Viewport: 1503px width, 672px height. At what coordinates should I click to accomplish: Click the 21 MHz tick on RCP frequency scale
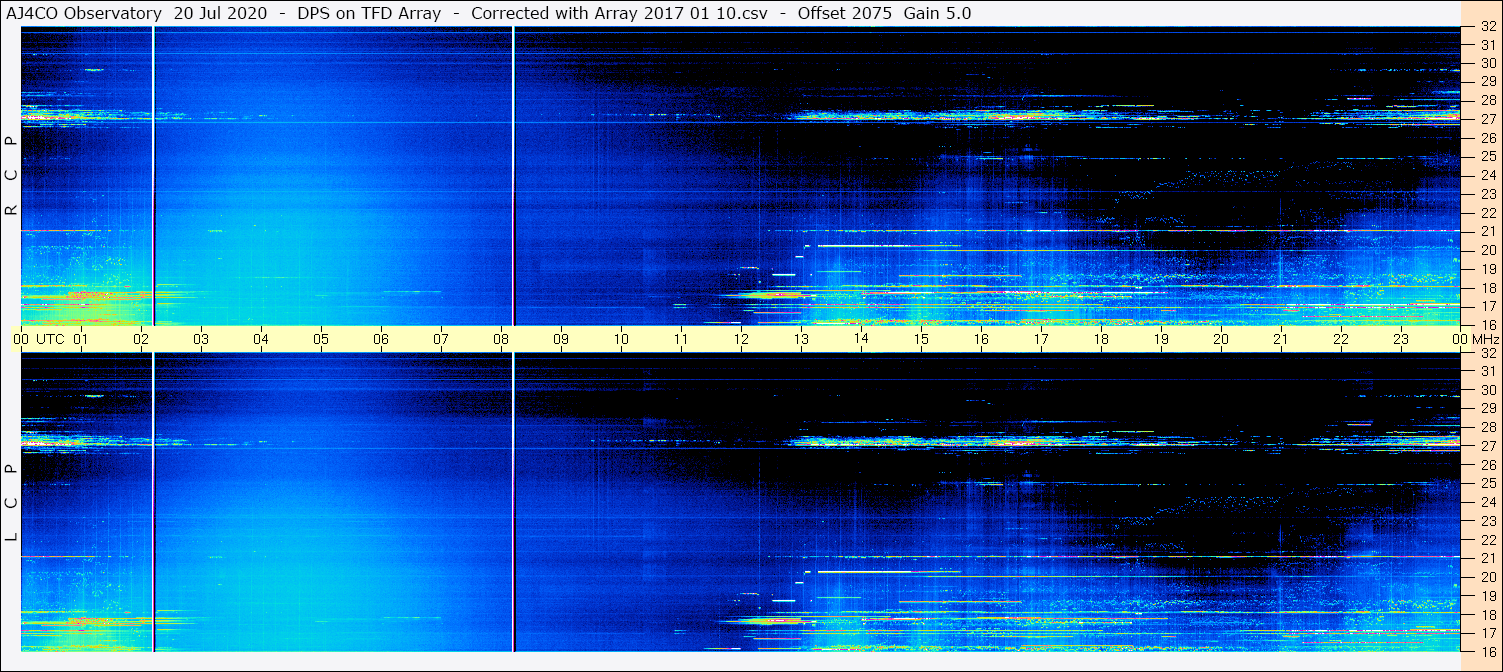[x=1487, y=231]
